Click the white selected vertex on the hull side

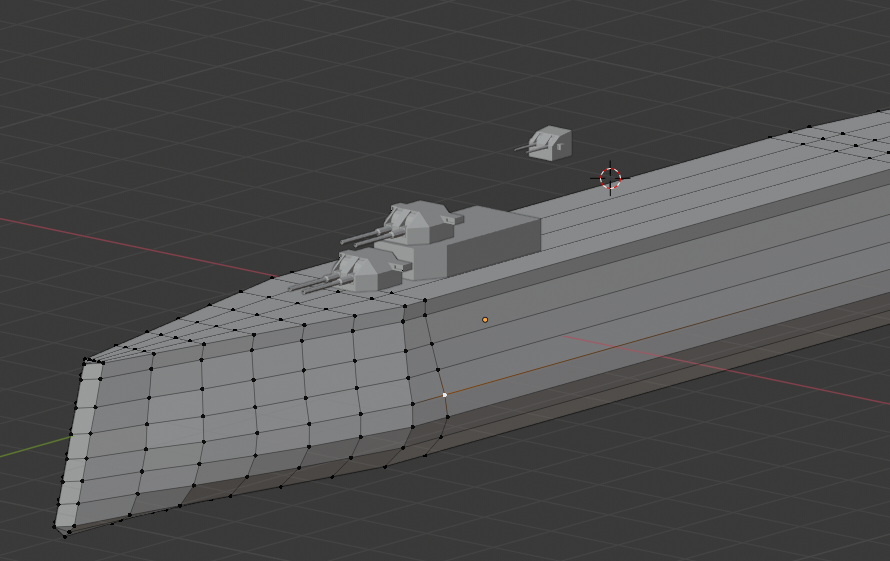click(444, 395)
